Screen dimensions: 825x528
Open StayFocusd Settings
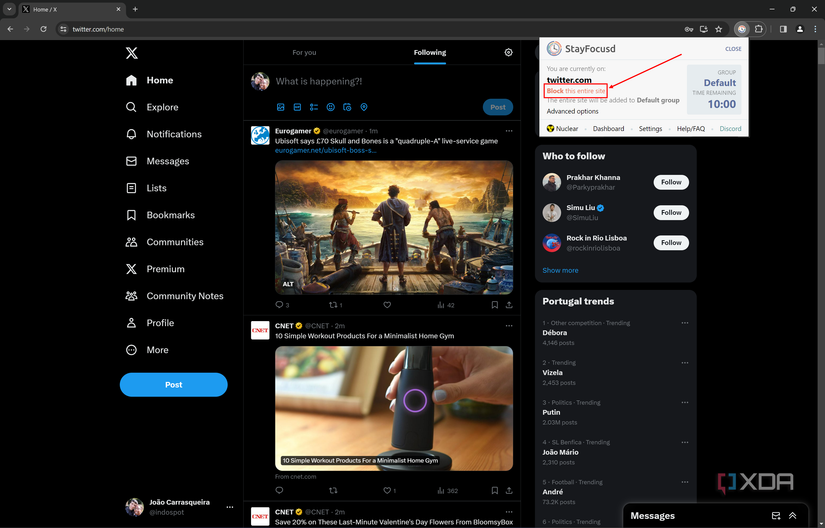650,129
